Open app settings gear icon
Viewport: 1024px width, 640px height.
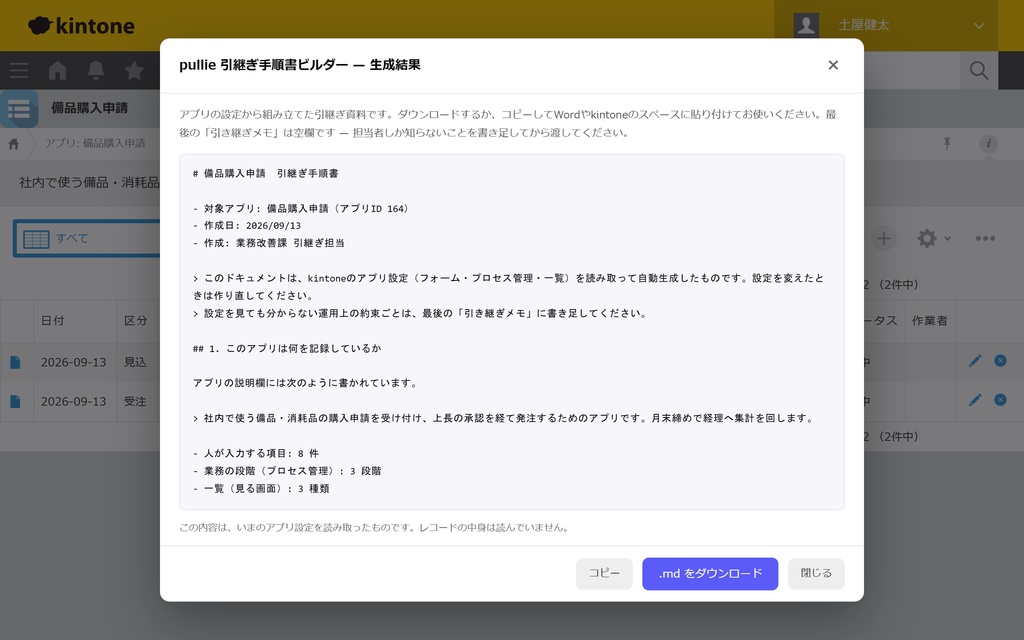(926, 238)
